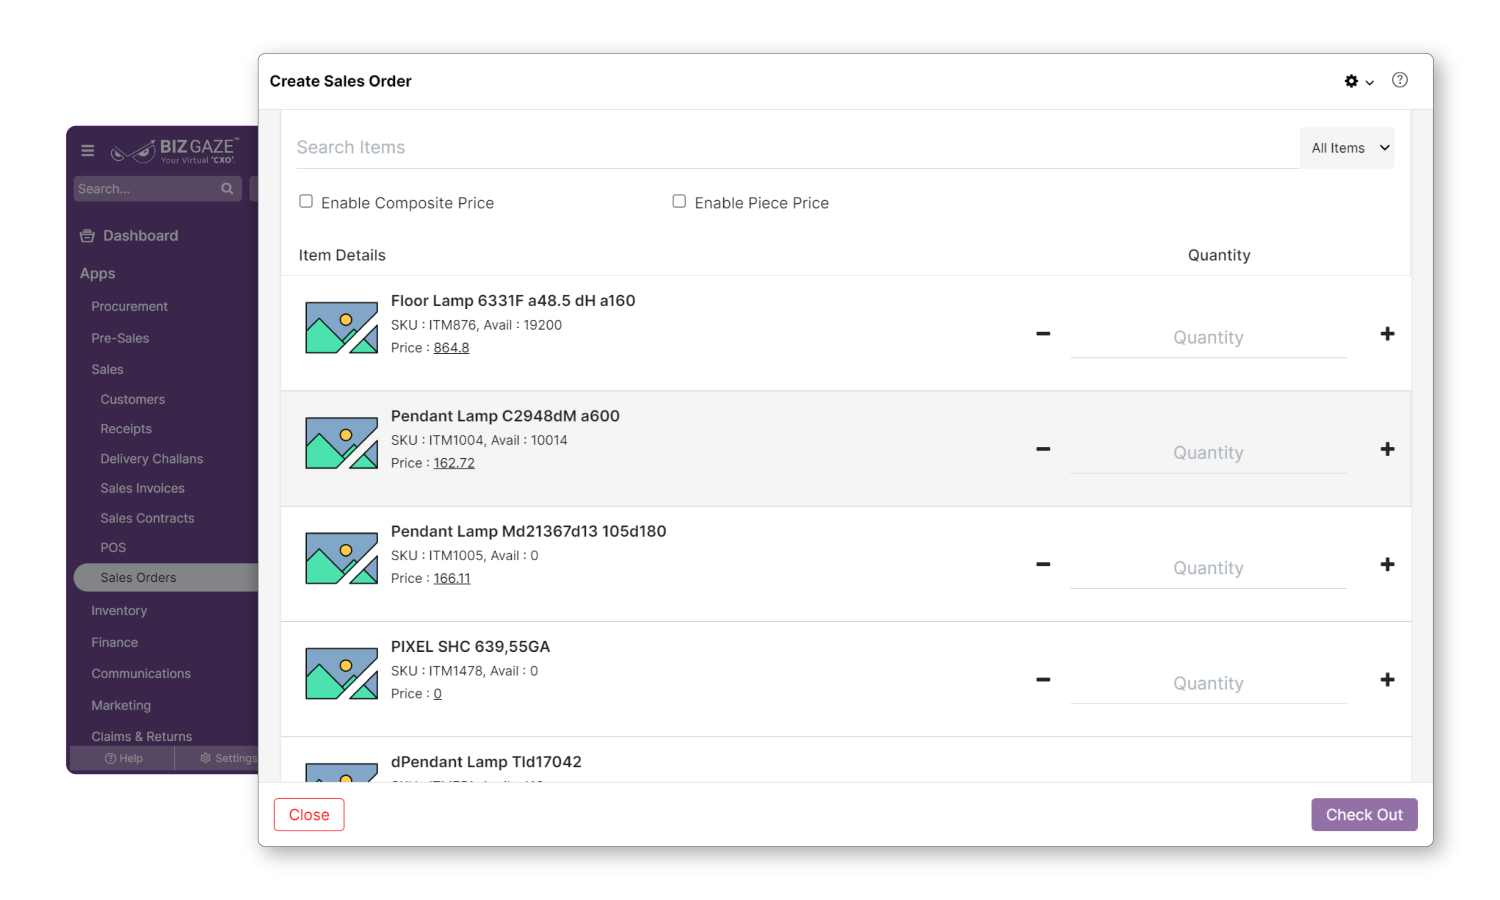Click the Check Out button

(1364, 815)
